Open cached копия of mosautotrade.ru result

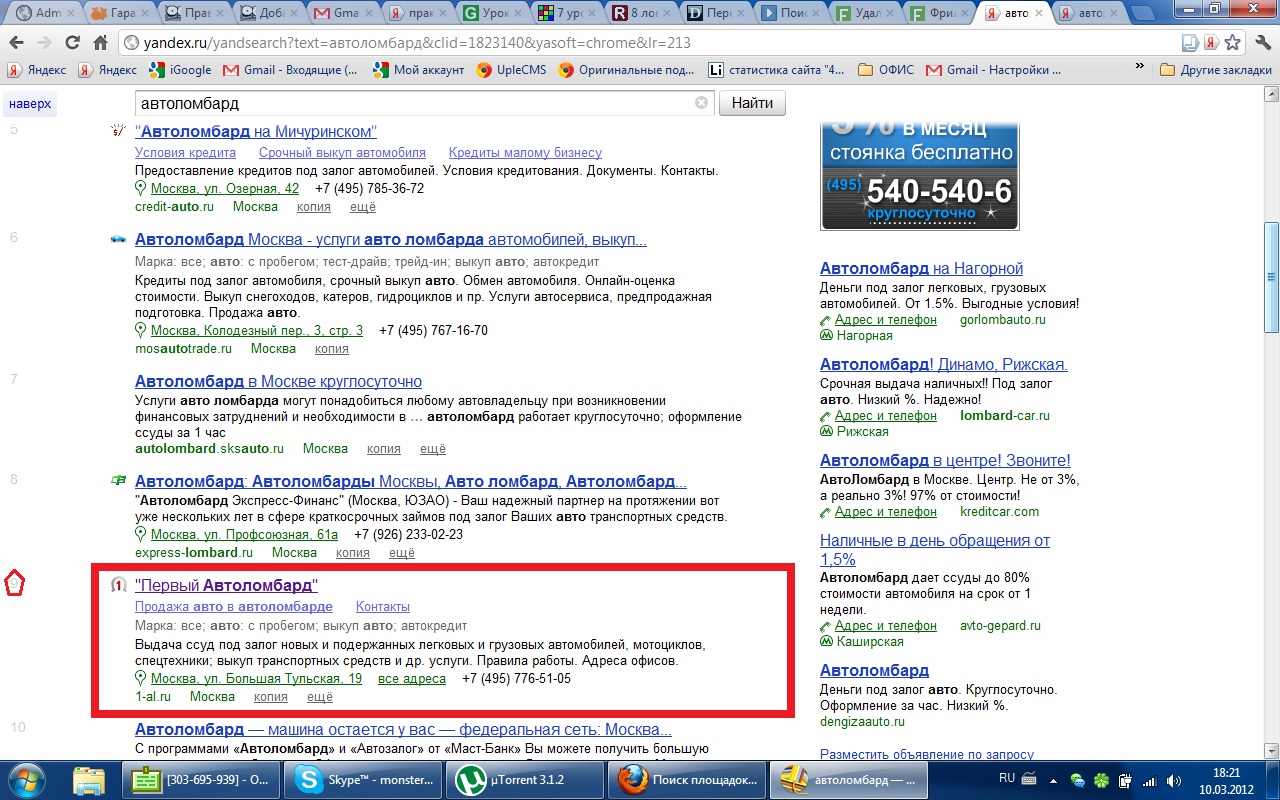(332, 349)
